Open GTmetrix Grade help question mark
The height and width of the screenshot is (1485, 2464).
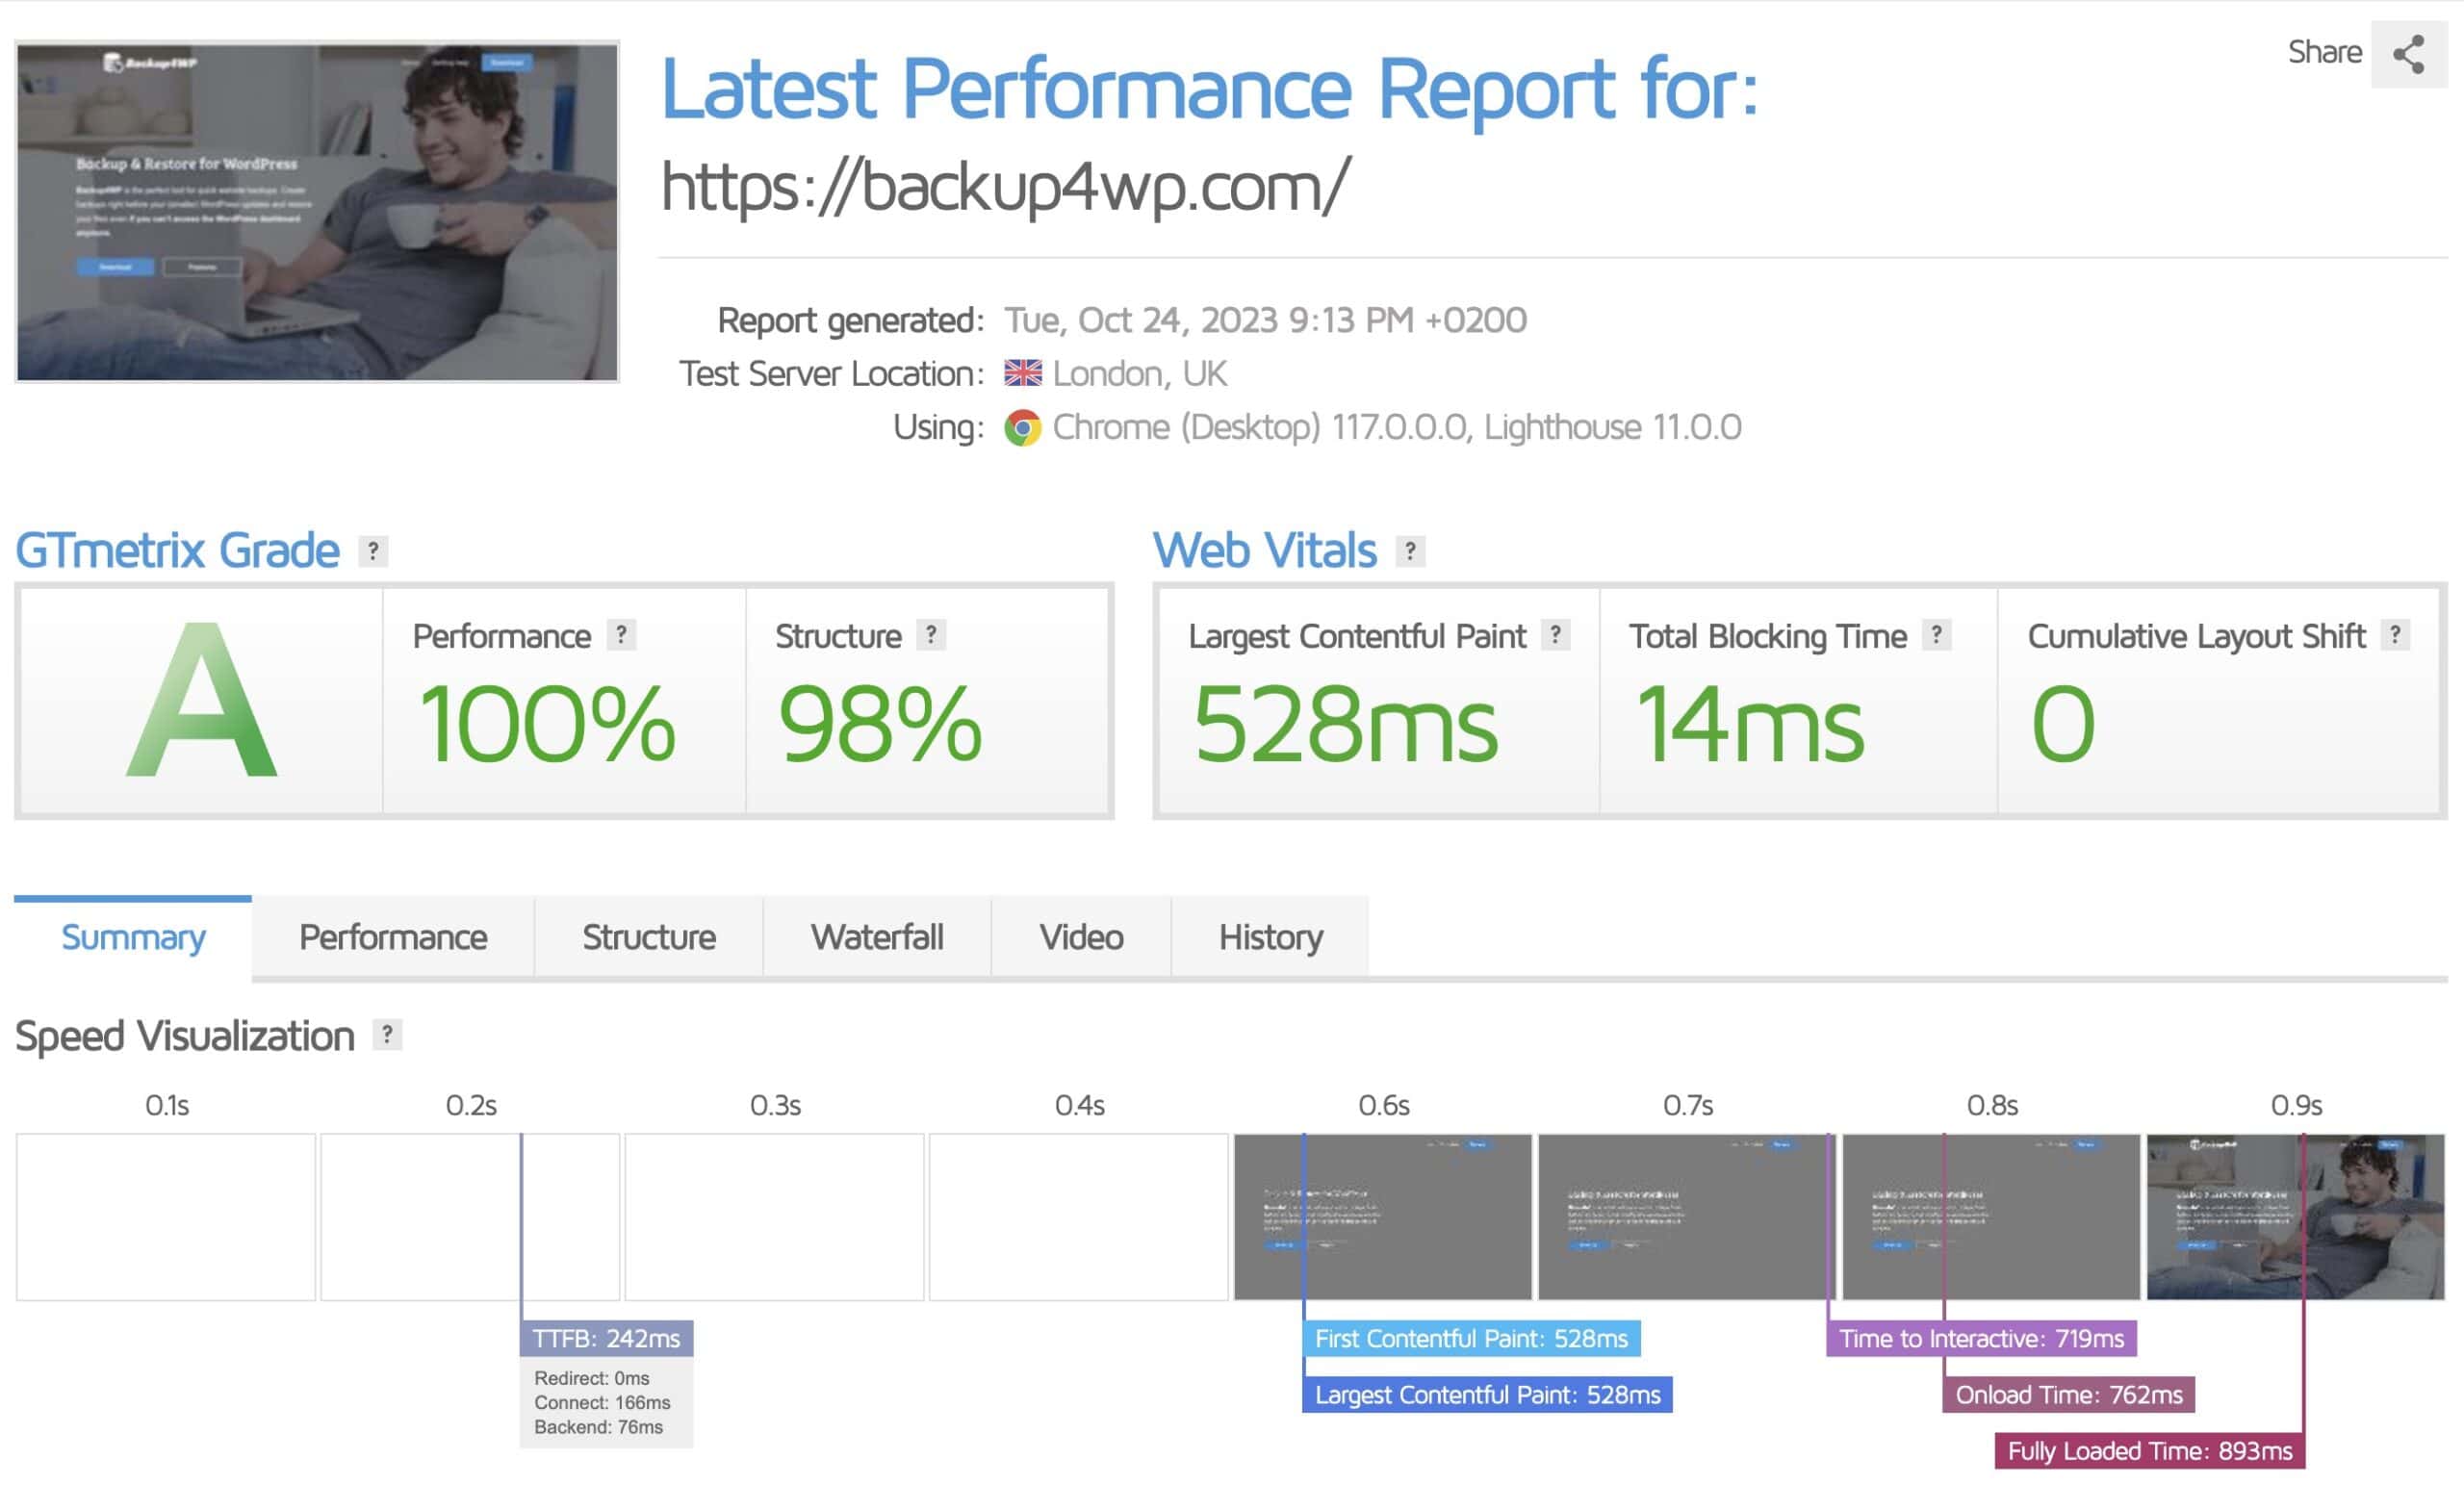coord(373,551)
